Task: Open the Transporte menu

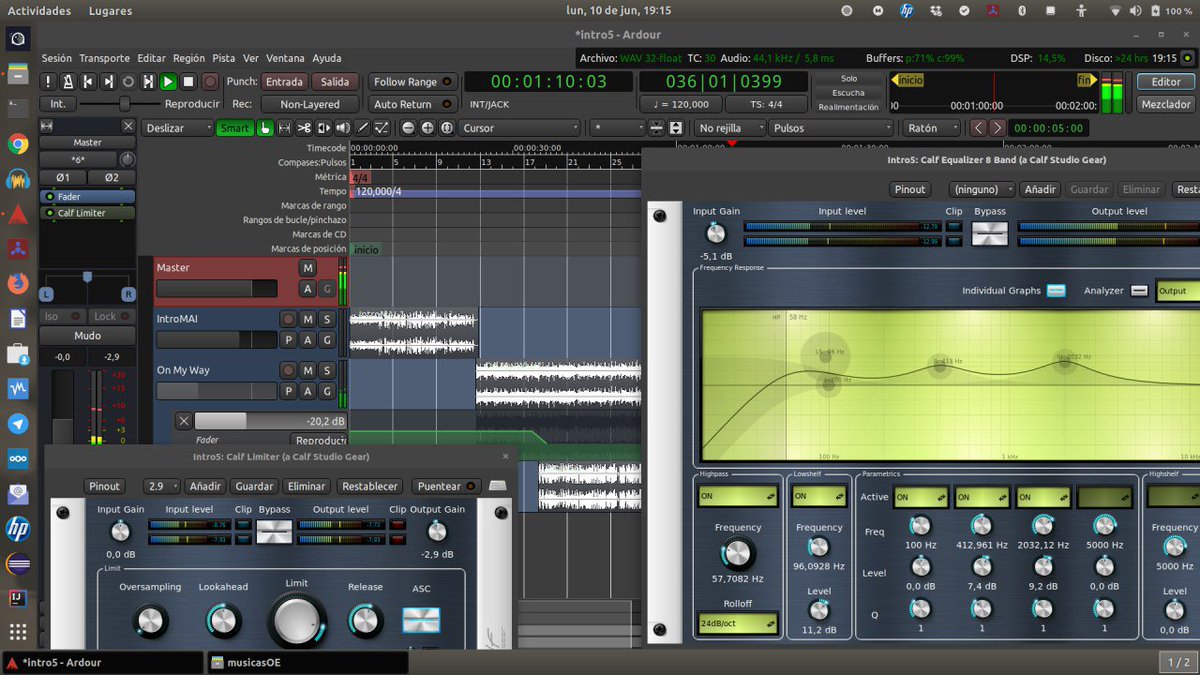Action: (x=104, y=58)
